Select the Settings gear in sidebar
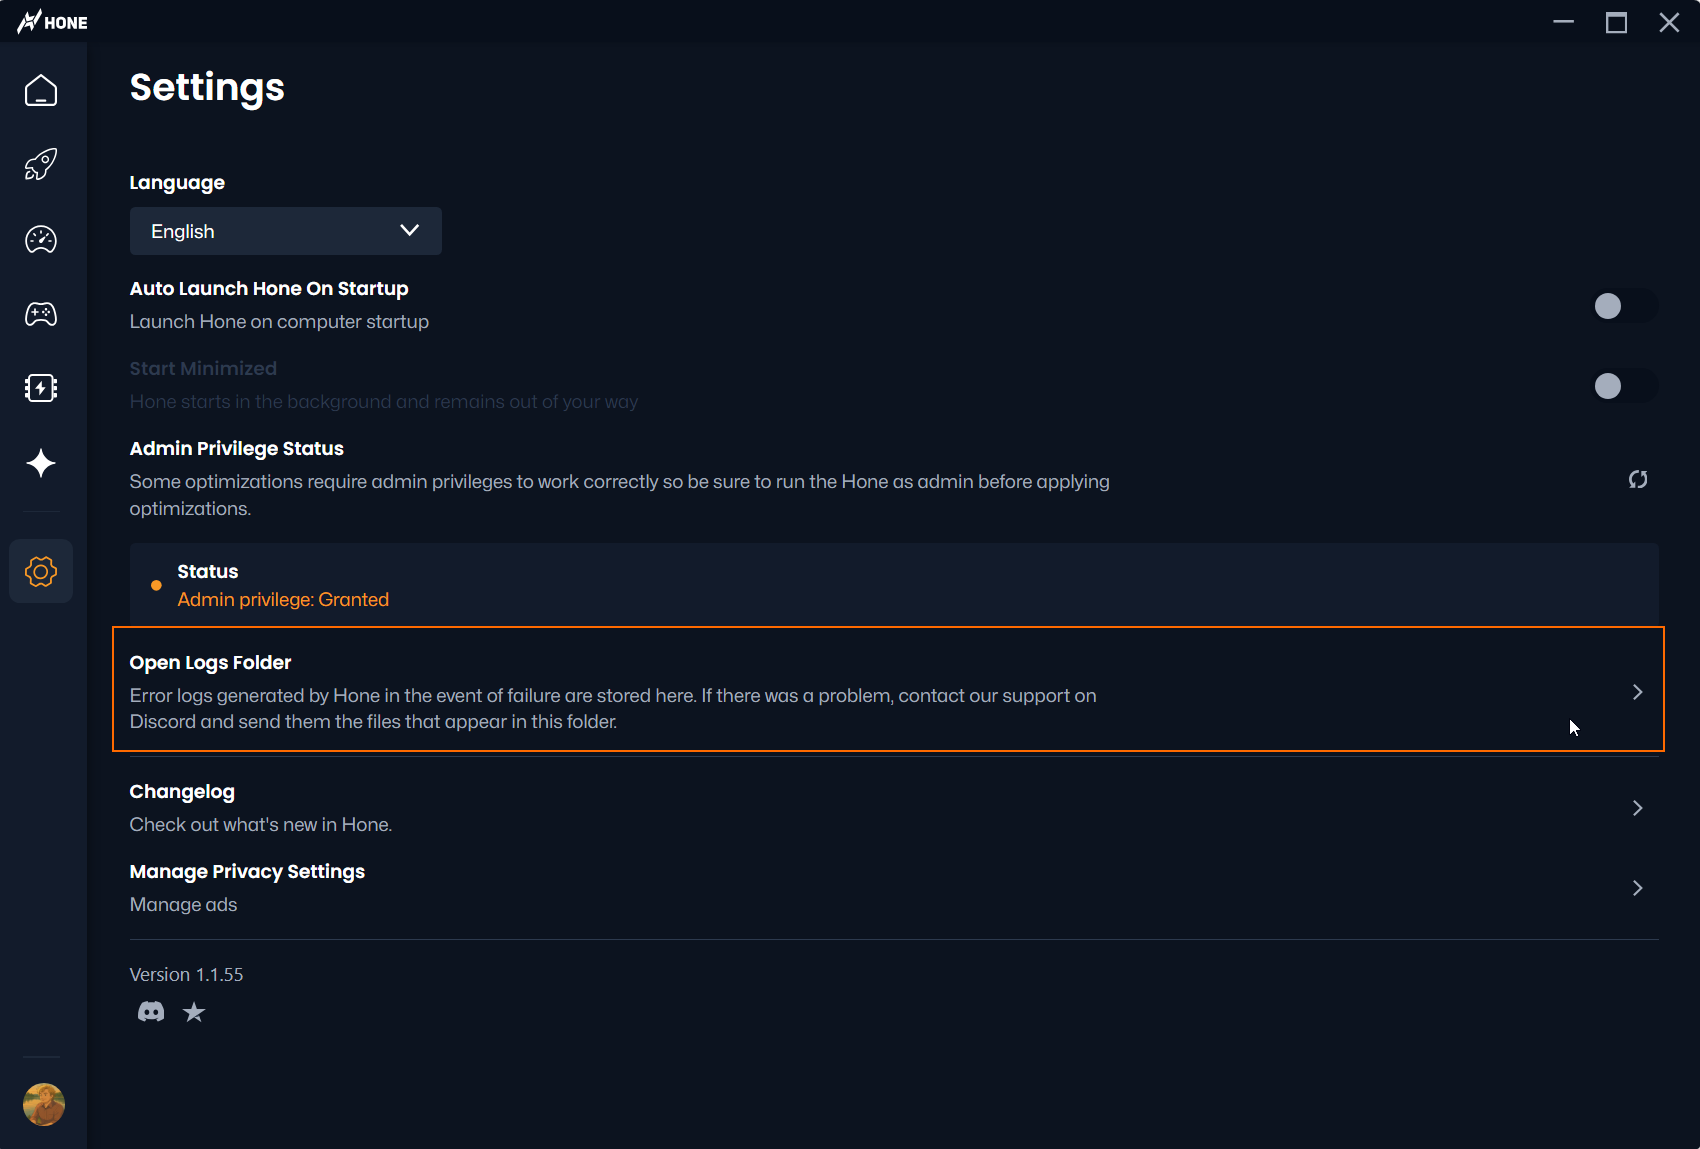Screen dimensions: 1700x1149 pyautogui.click(x=41, y=571)
